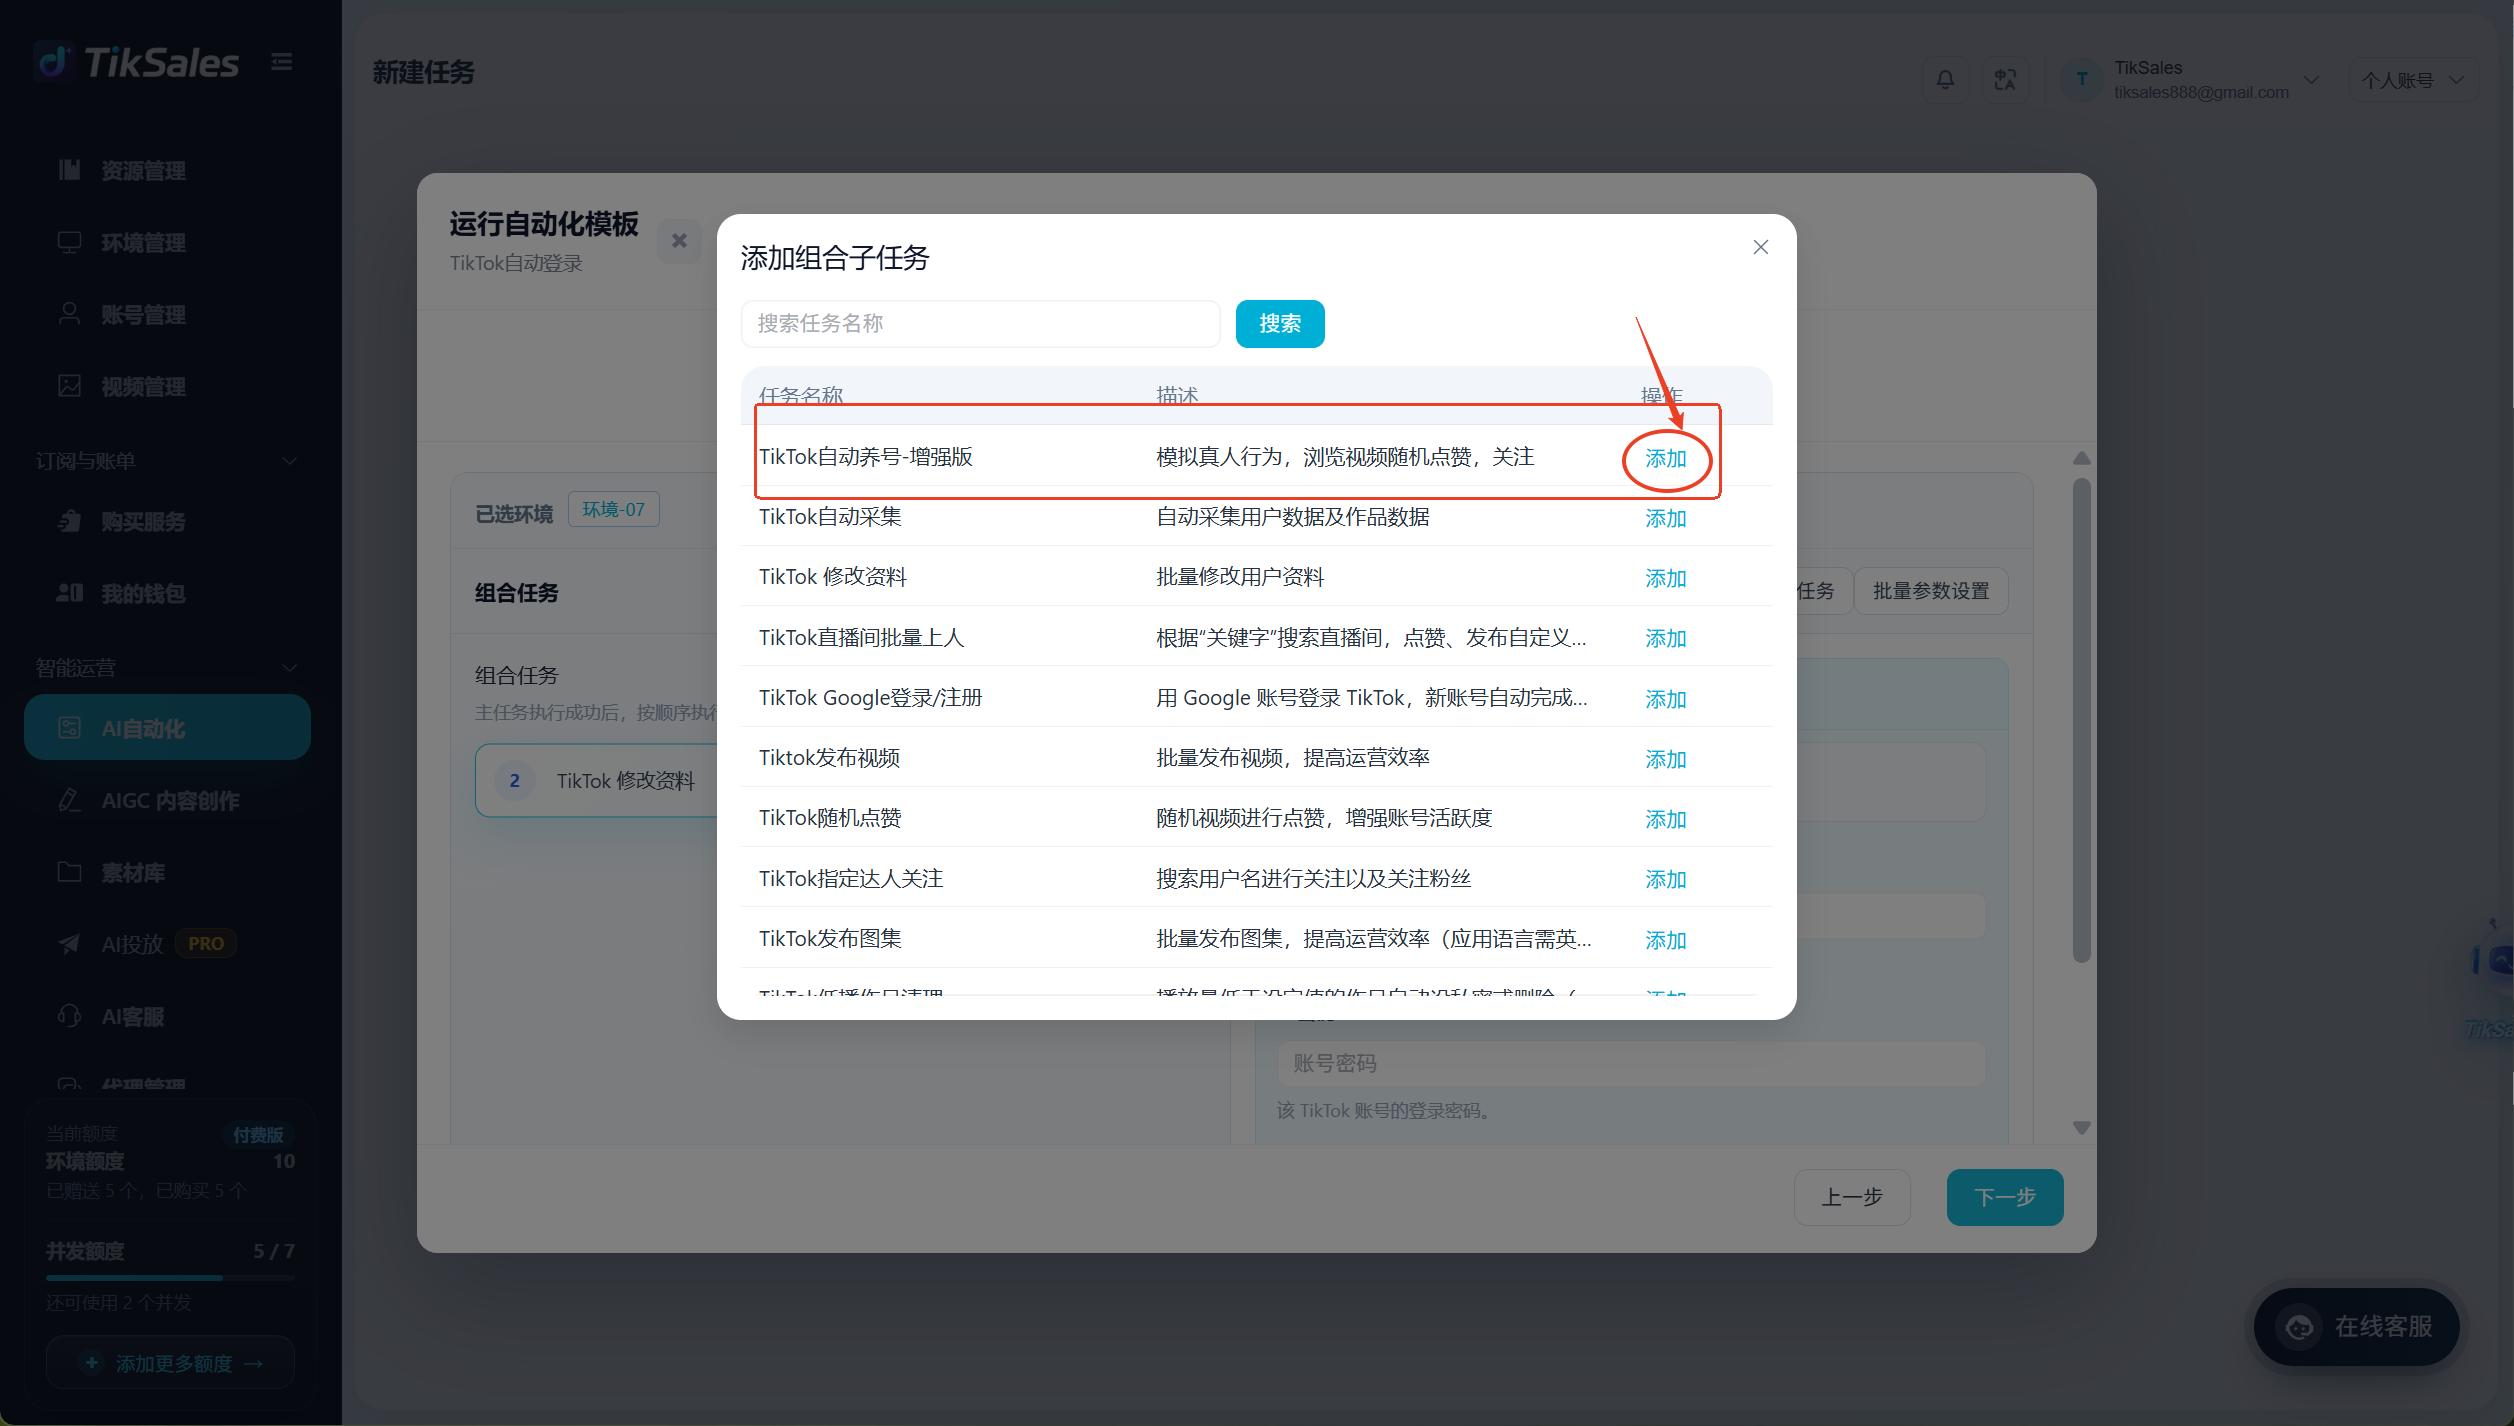Open 我的钱包 wallet item

(143, 594)
